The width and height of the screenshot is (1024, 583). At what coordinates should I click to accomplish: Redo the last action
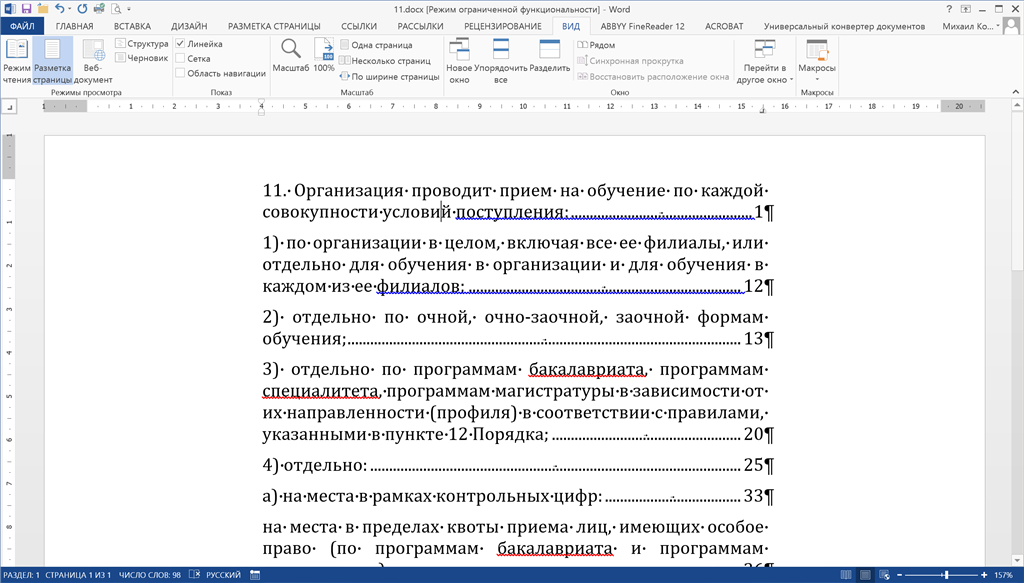tap(82, 9)
